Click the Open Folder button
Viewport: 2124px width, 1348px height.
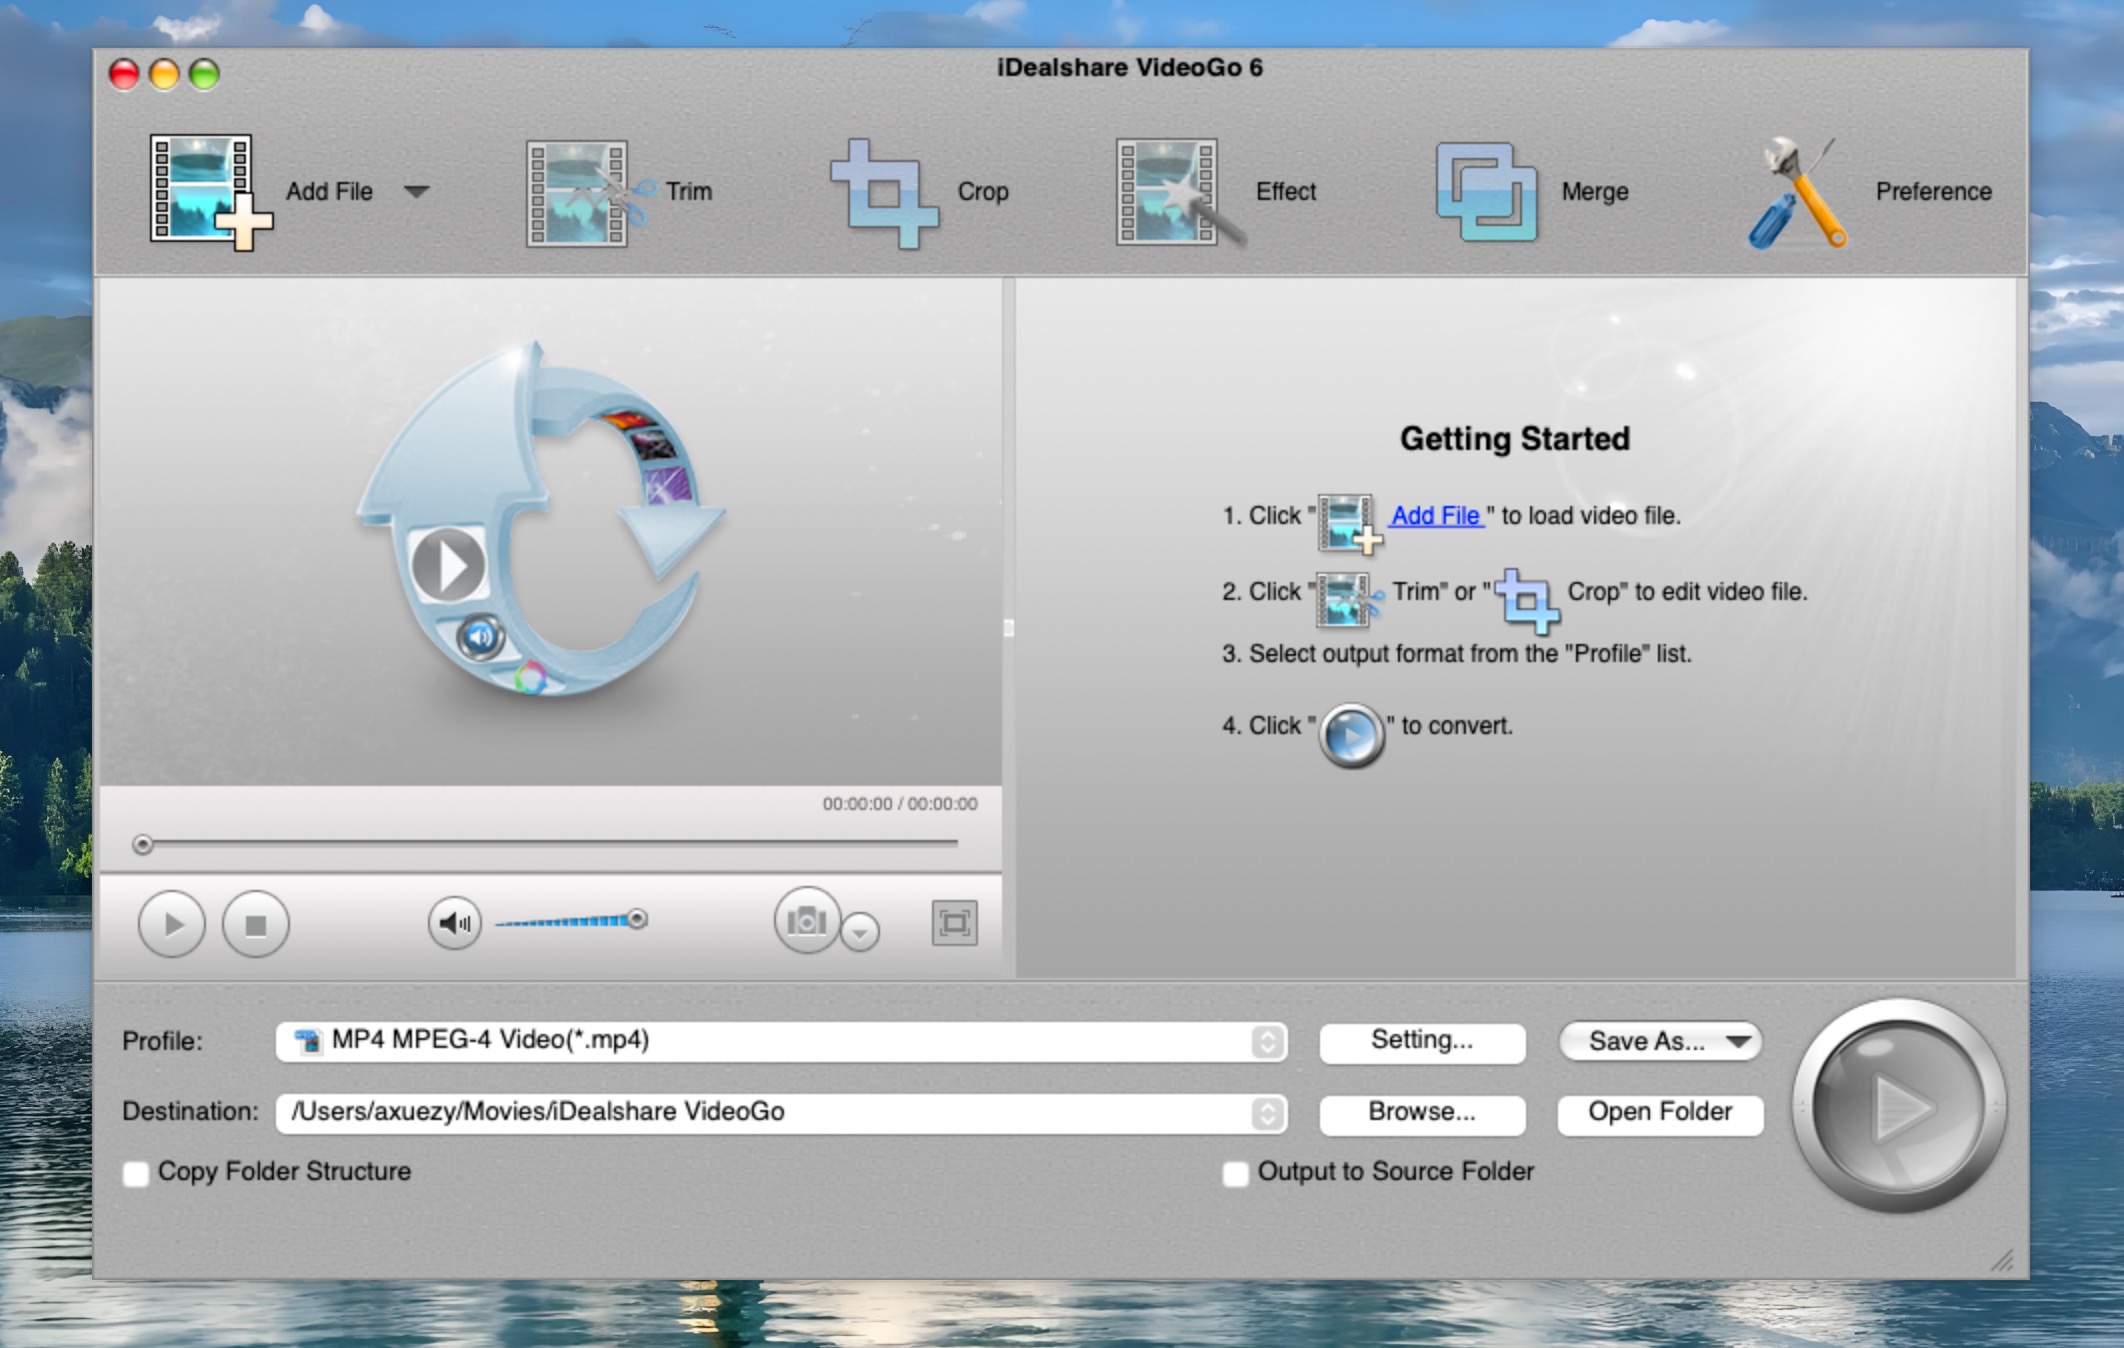pos(1660,1113)
